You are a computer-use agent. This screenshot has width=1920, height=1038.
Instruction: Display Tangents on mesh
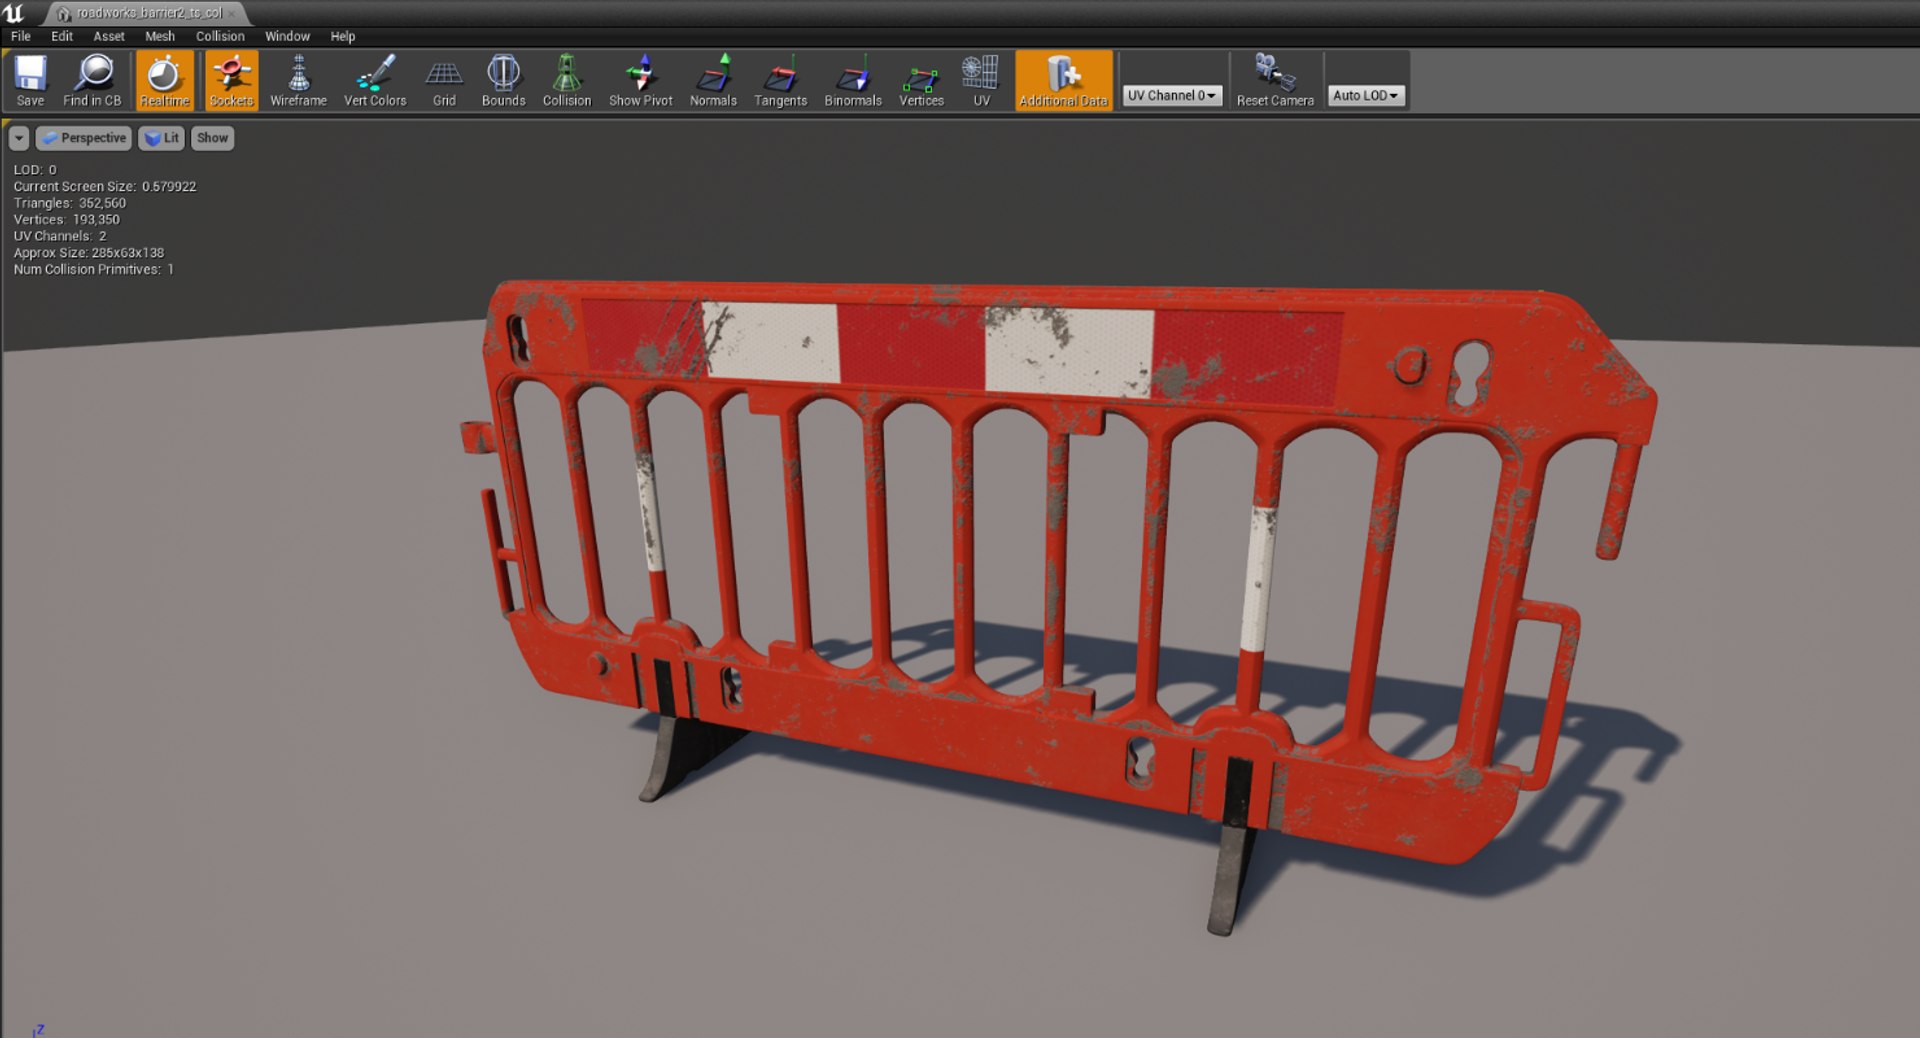[x=780, y=81]
